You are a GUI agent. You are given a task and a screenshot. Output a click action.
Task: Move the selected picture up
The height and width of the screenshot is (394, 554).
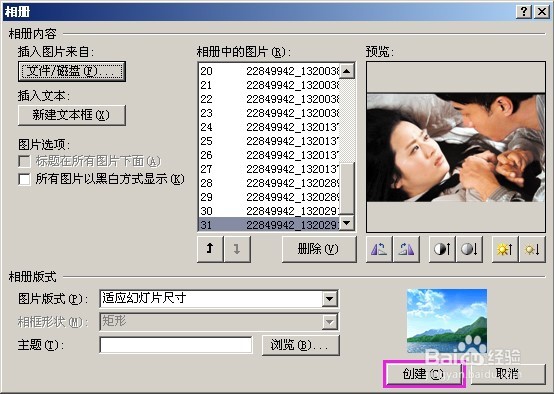tap(210, 249)
